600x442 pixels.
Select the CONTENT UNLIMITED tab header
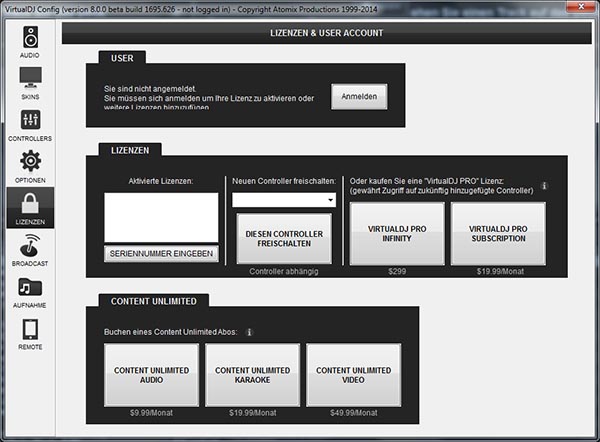point(153,301)
